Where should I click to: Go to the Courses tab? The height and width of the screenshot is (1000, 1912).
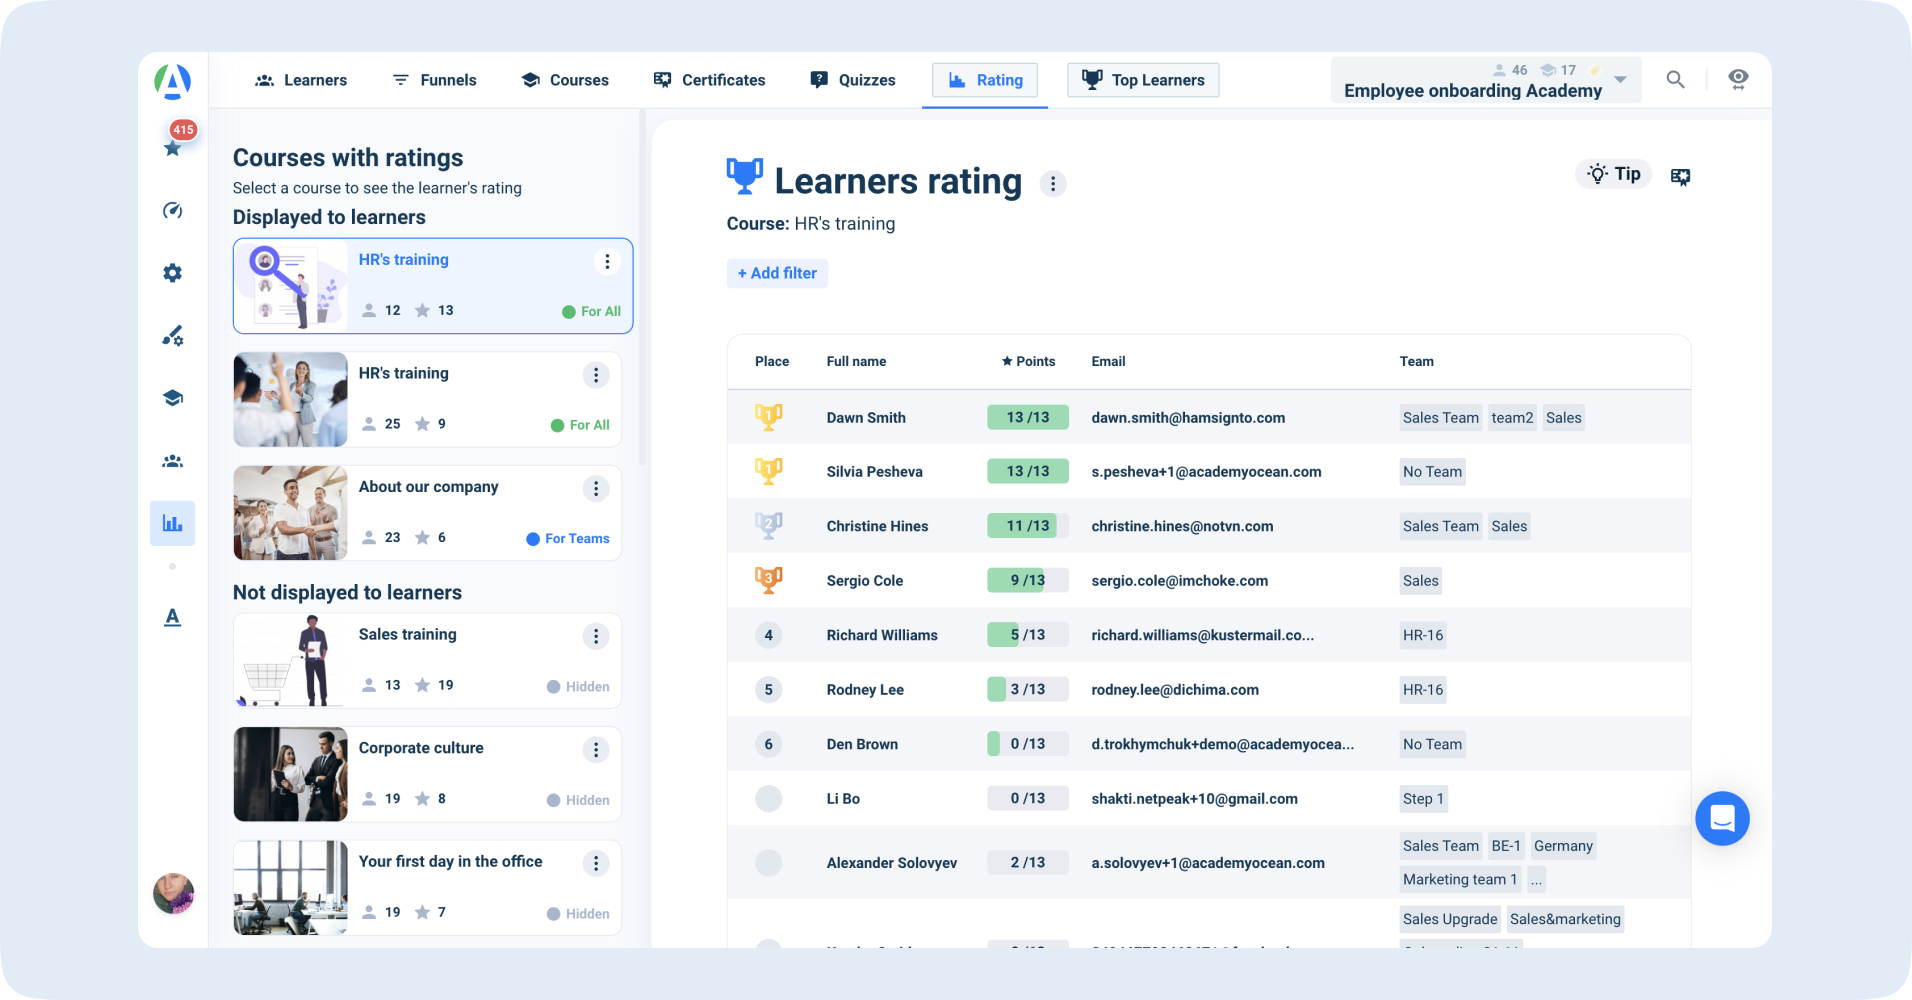coord(565,80)
